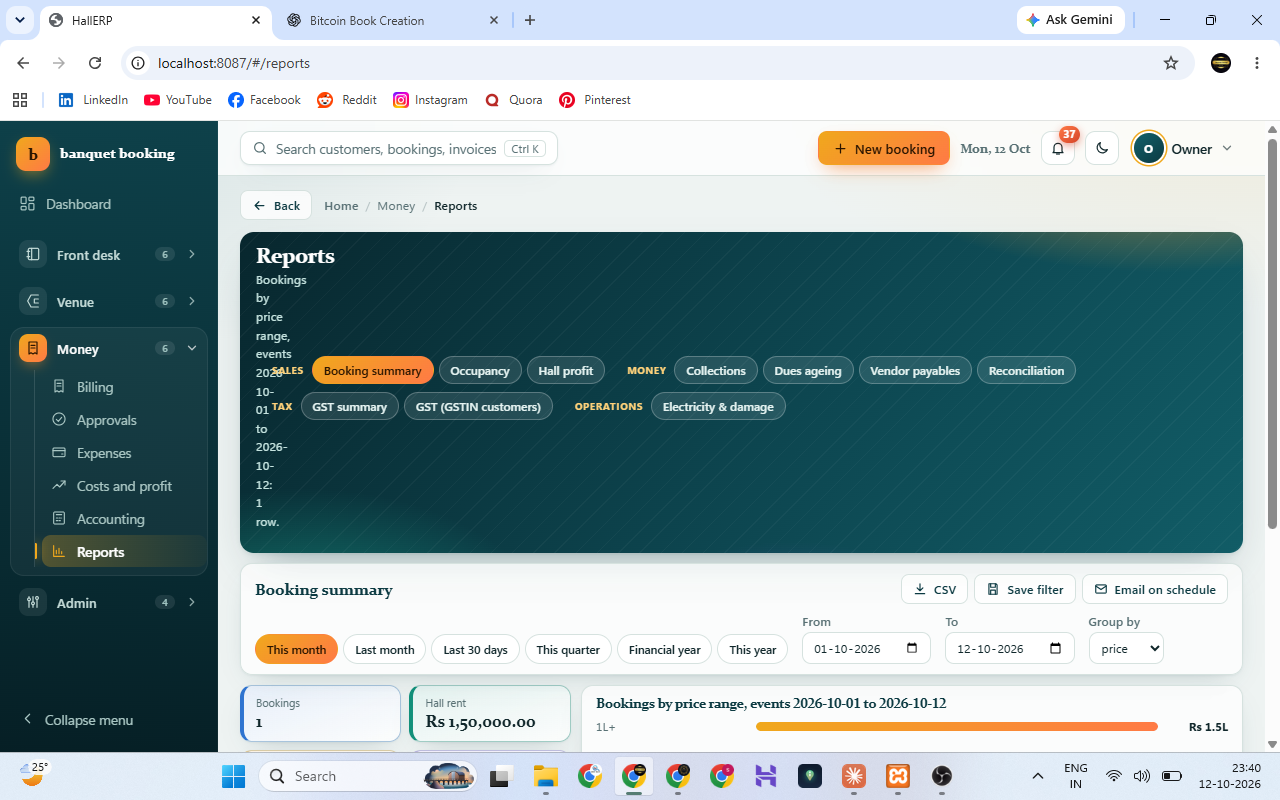Click the Money section icon
Image resolution: width=1280 pixels, height=800 pixels.
point(33,348)
